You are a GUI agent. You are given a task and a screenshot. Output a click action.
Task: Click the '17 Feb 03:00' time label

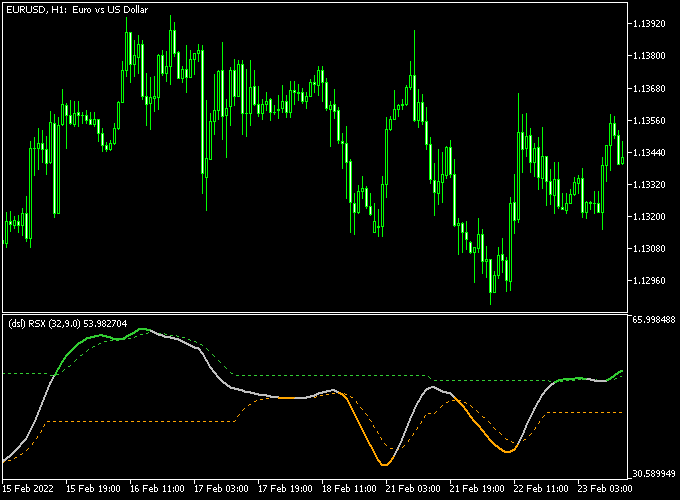click(x=221, y=489)
